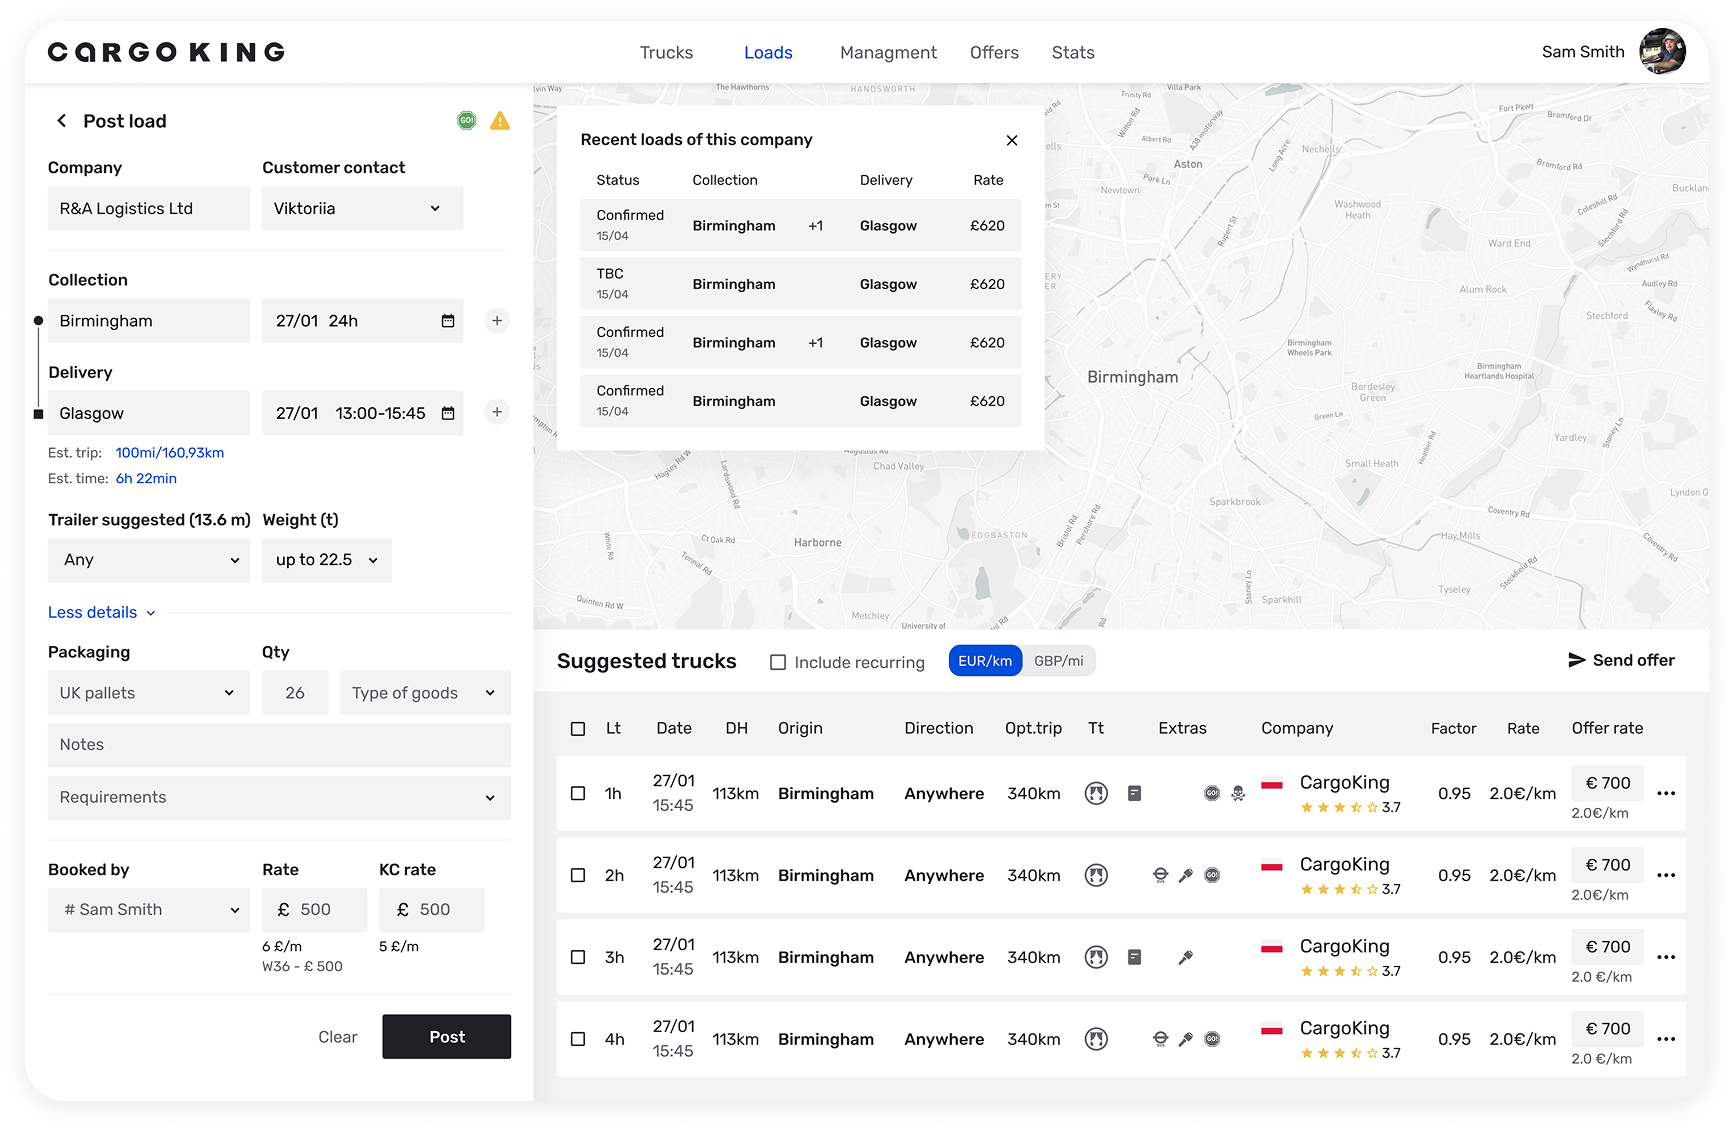Screen dimensions: 1734x1130
Task: Click the green GO! badge icon
Action: (x=467, y=121)
